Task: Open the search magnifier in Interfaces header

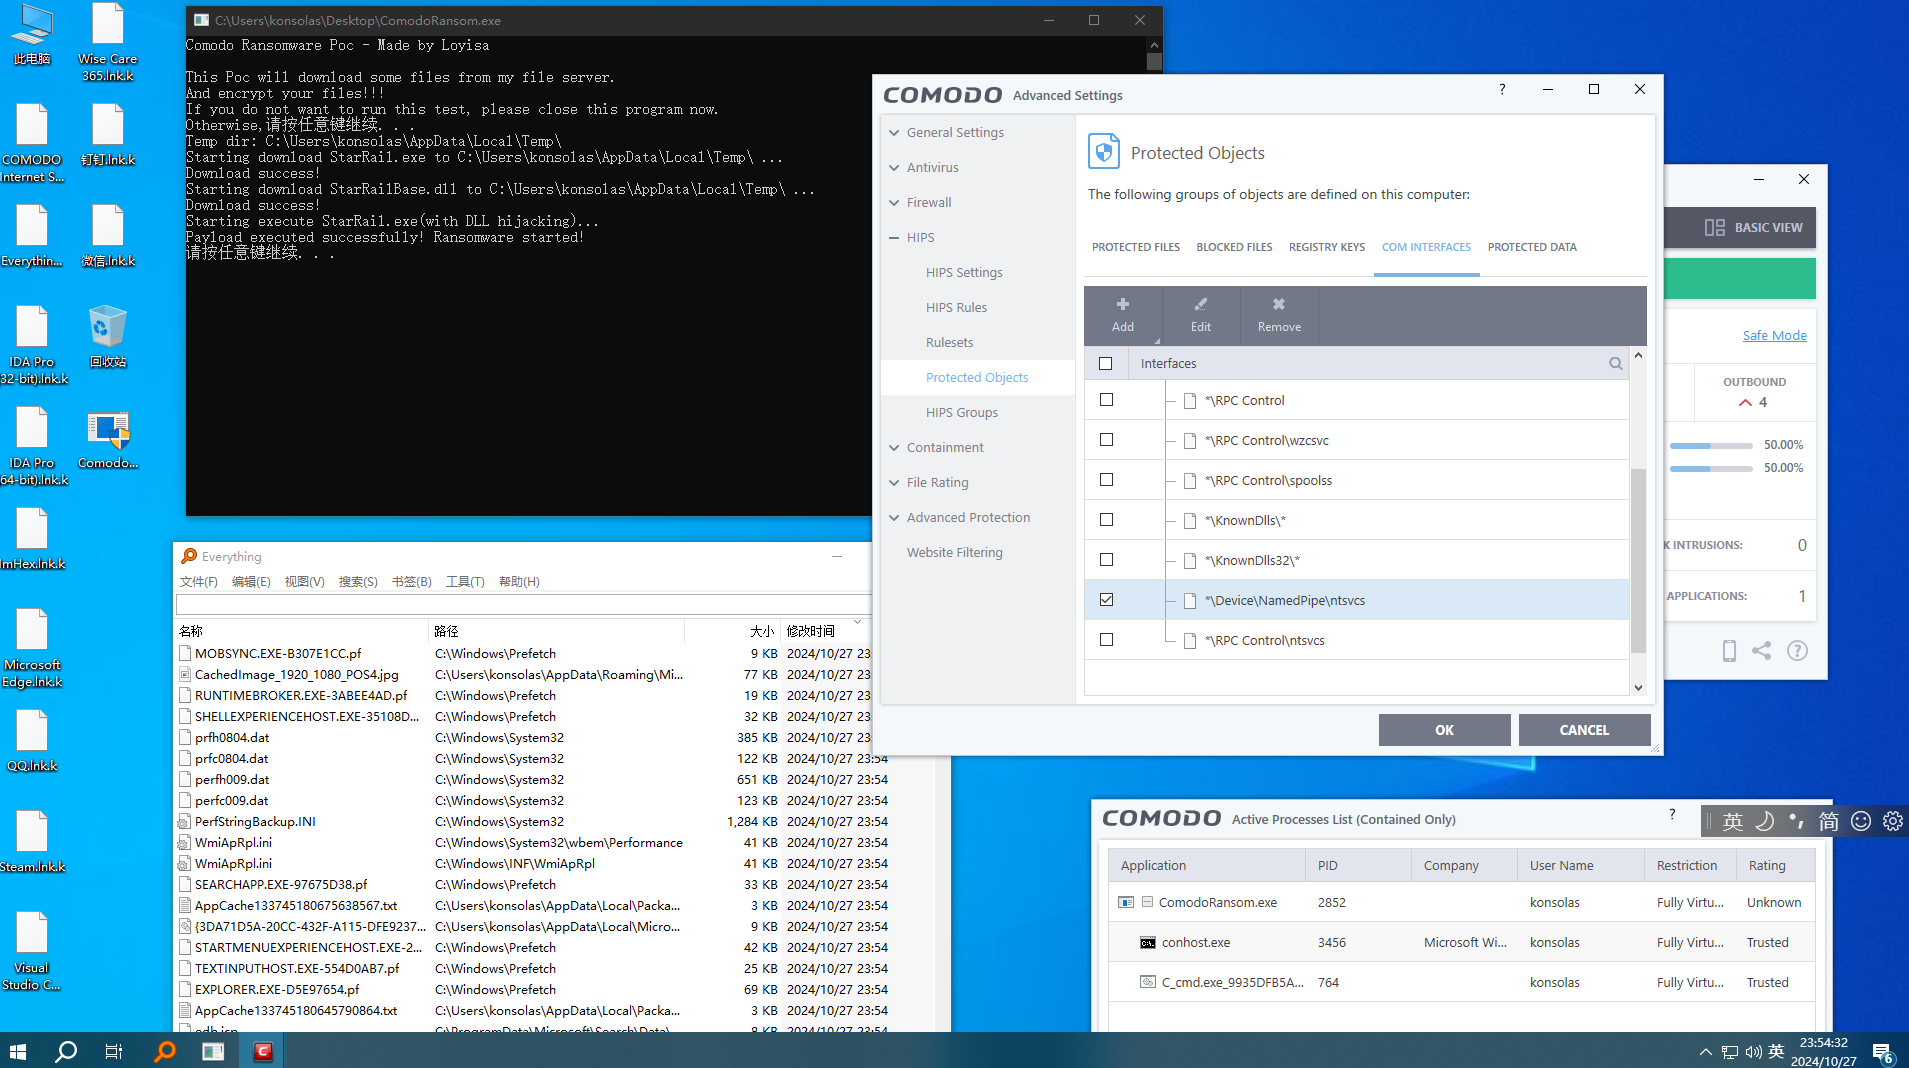Action: [1615, 364]
